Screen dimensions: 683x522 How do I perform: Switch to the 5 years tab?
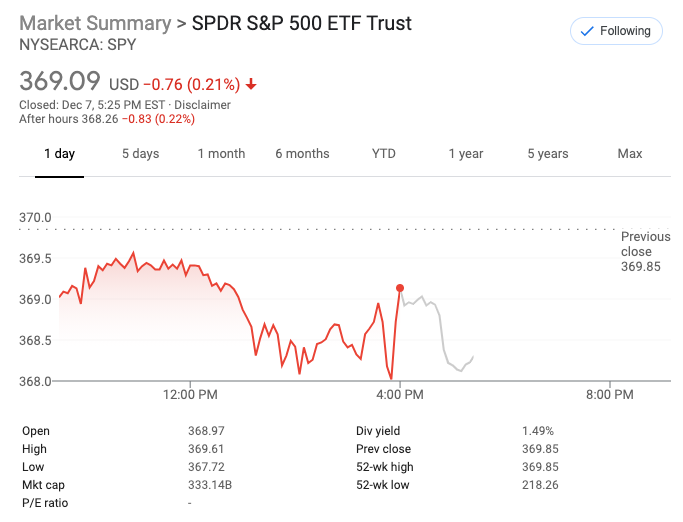pyautogui.click(x=548, y=154)
